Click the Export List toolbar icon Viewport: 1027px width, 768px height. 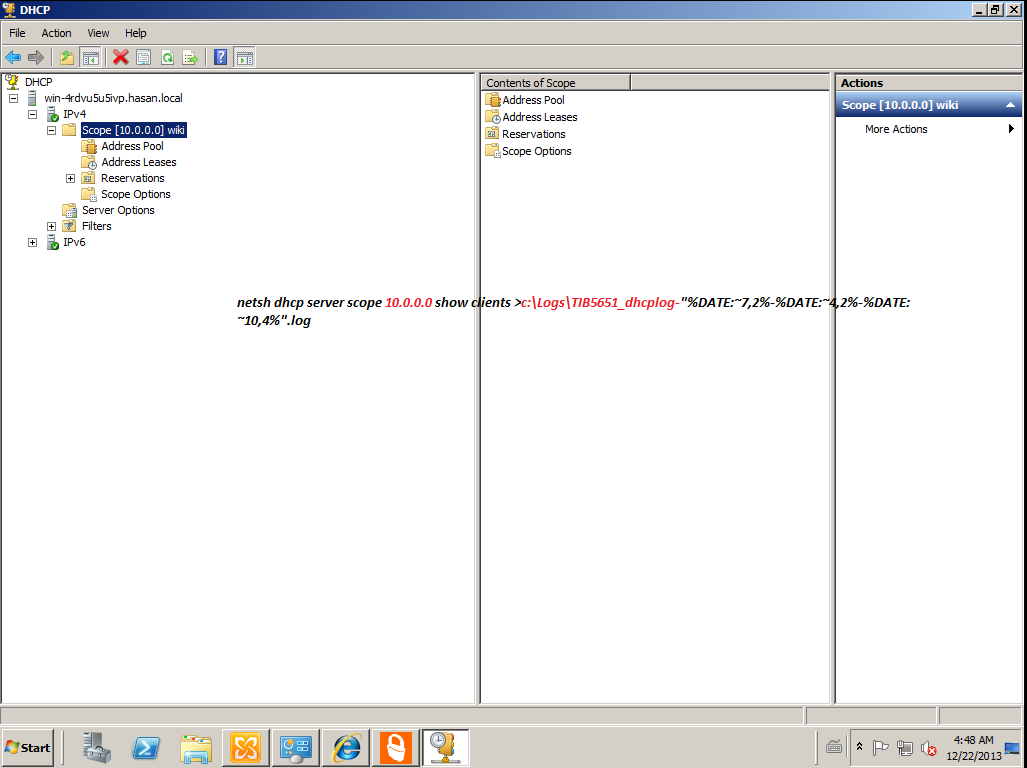click(190, 57)
